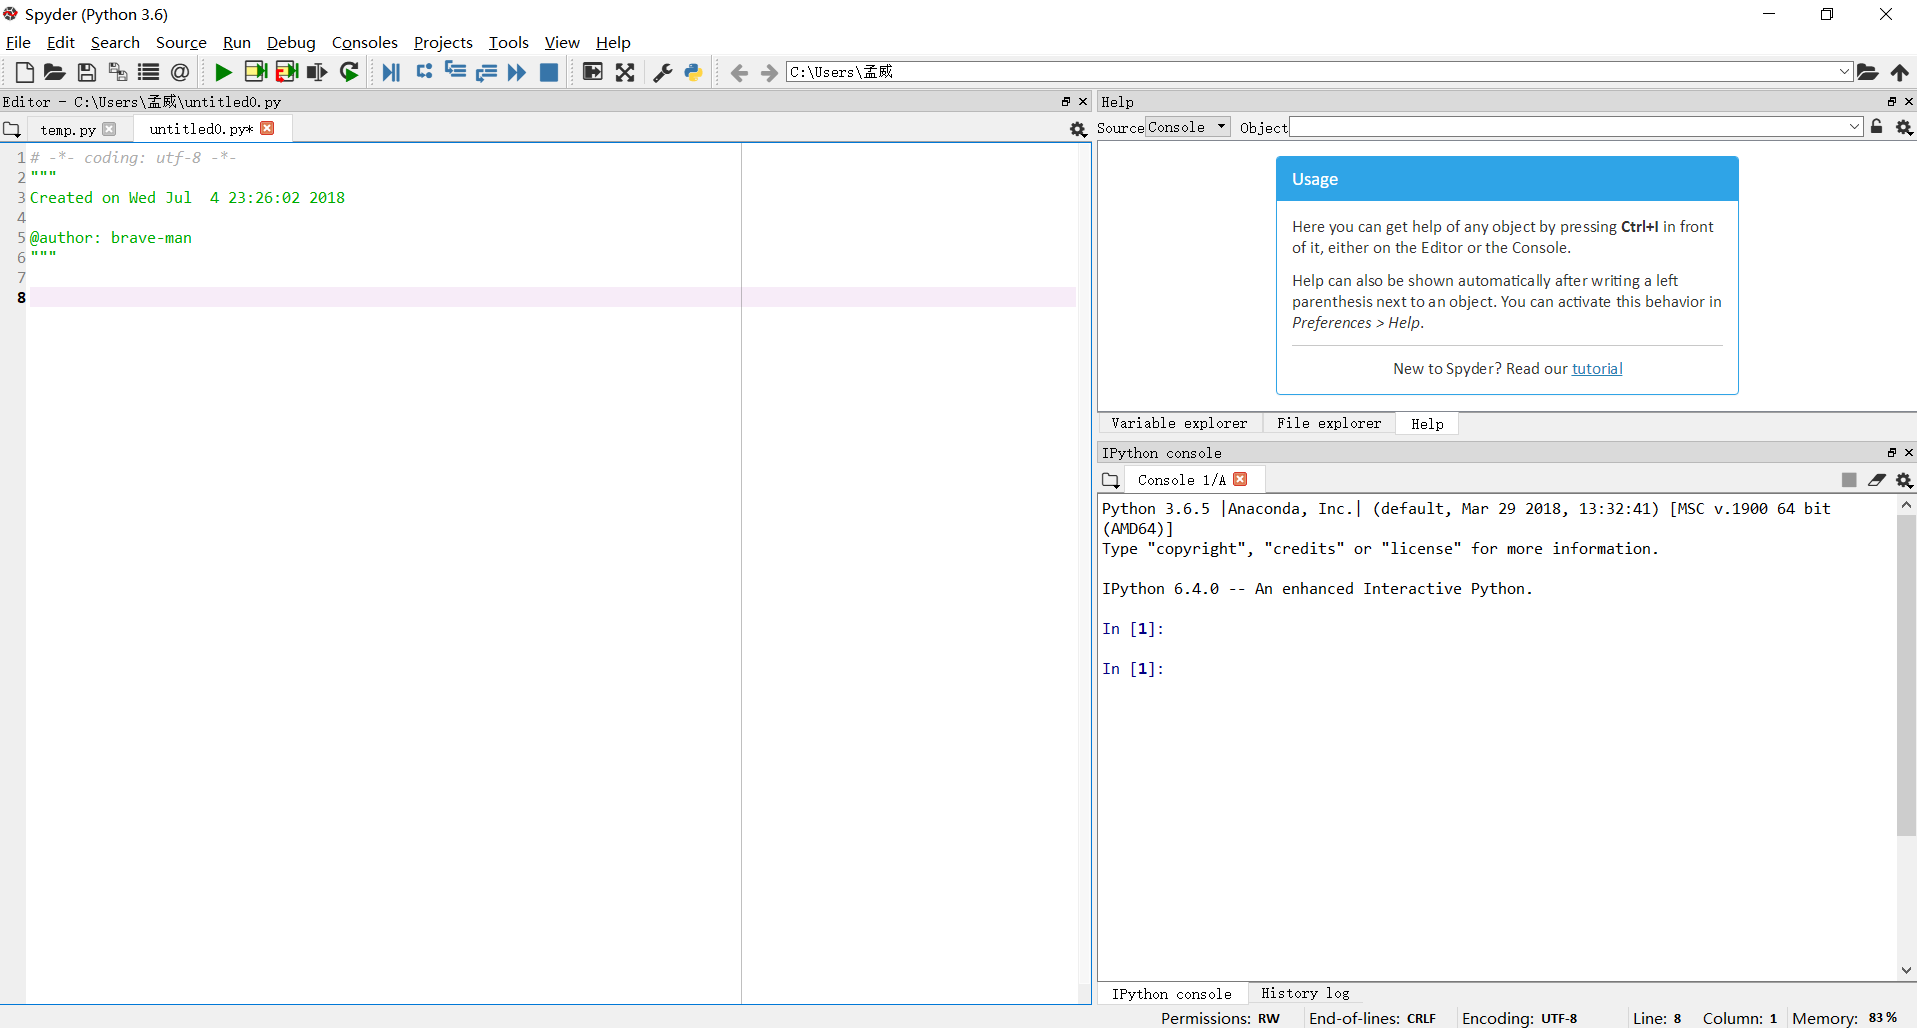Run the file with the green play icon
The height and width of the screenshot is (1028, 1917).
coord(224,72)
